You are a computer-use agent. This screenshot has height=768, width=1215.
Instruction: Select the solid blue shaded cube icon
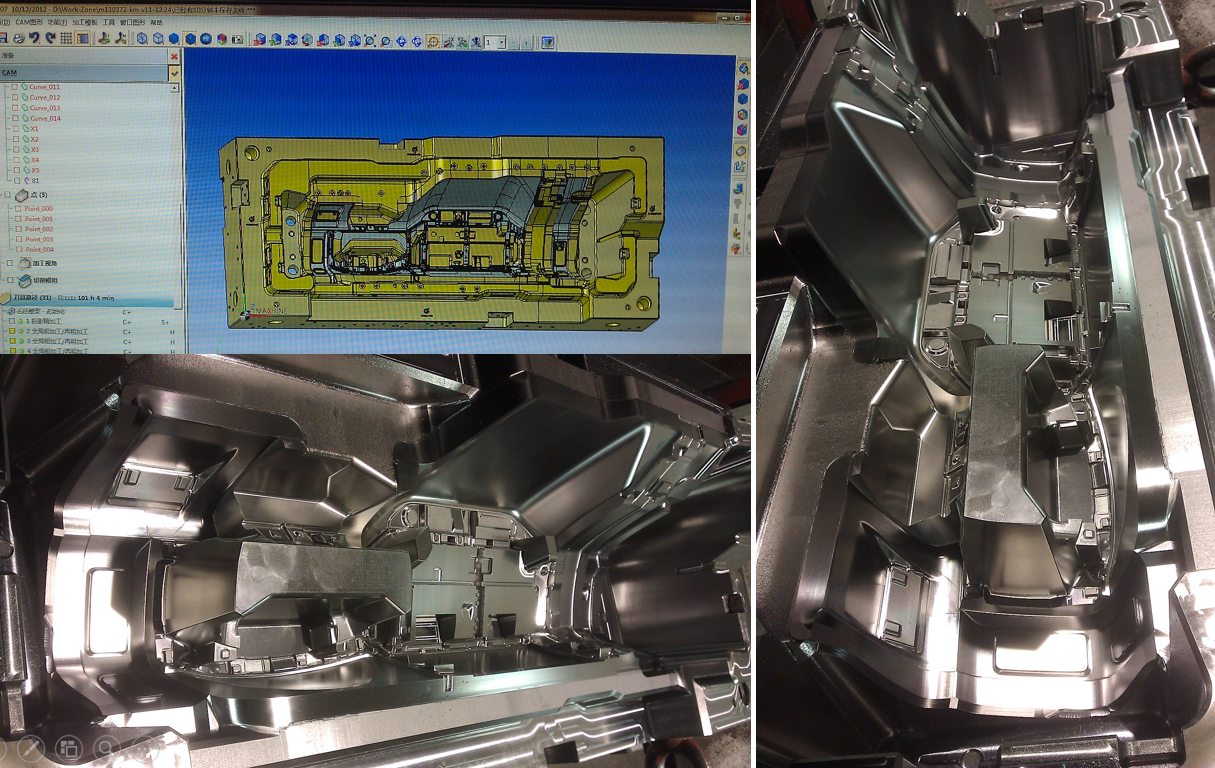174,39
